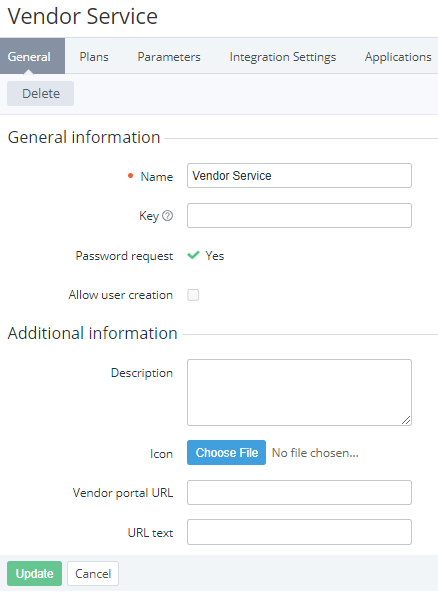Click the 'No file chosen...' text
This screenshot has height=592, width=438.
(x=315, y=453)
